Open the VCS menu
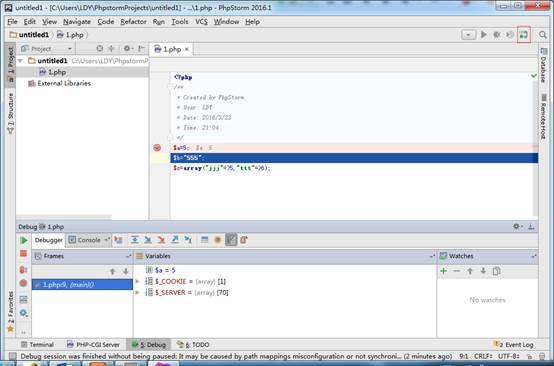Image resolution: width=554 pixels, height=366 pixels. tap(201, 22)
